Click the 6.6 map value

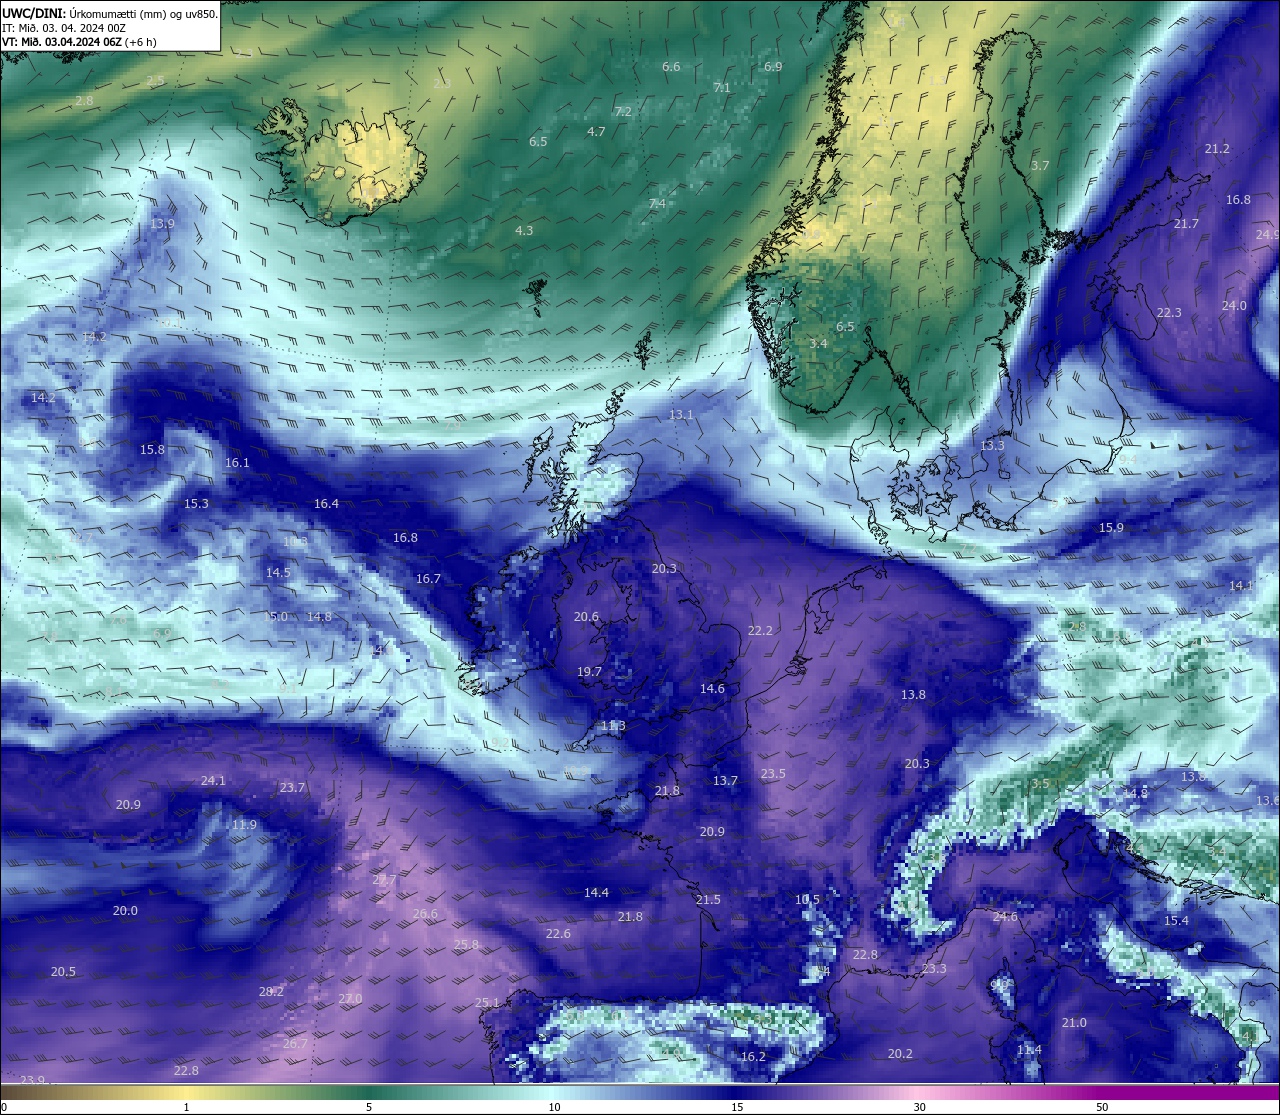pyautogui.click(x=671, y=67)
